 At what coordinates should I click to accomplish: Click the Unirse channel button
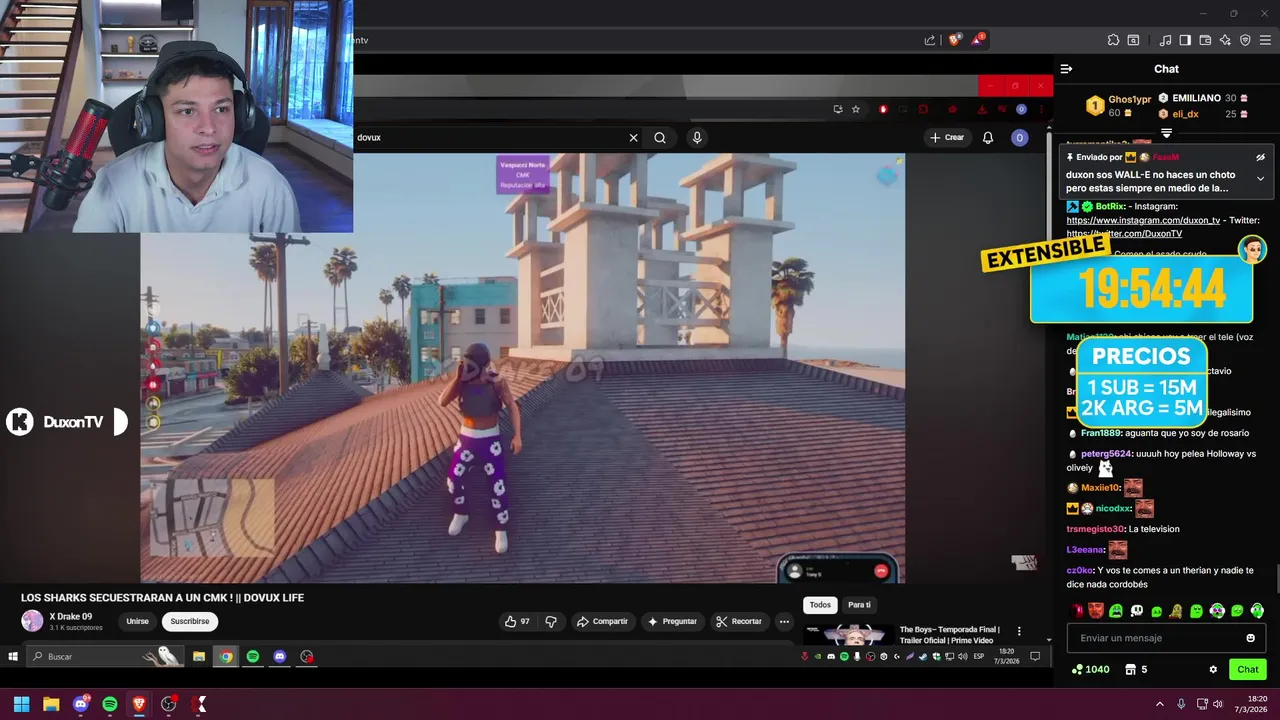pos(137,621)
